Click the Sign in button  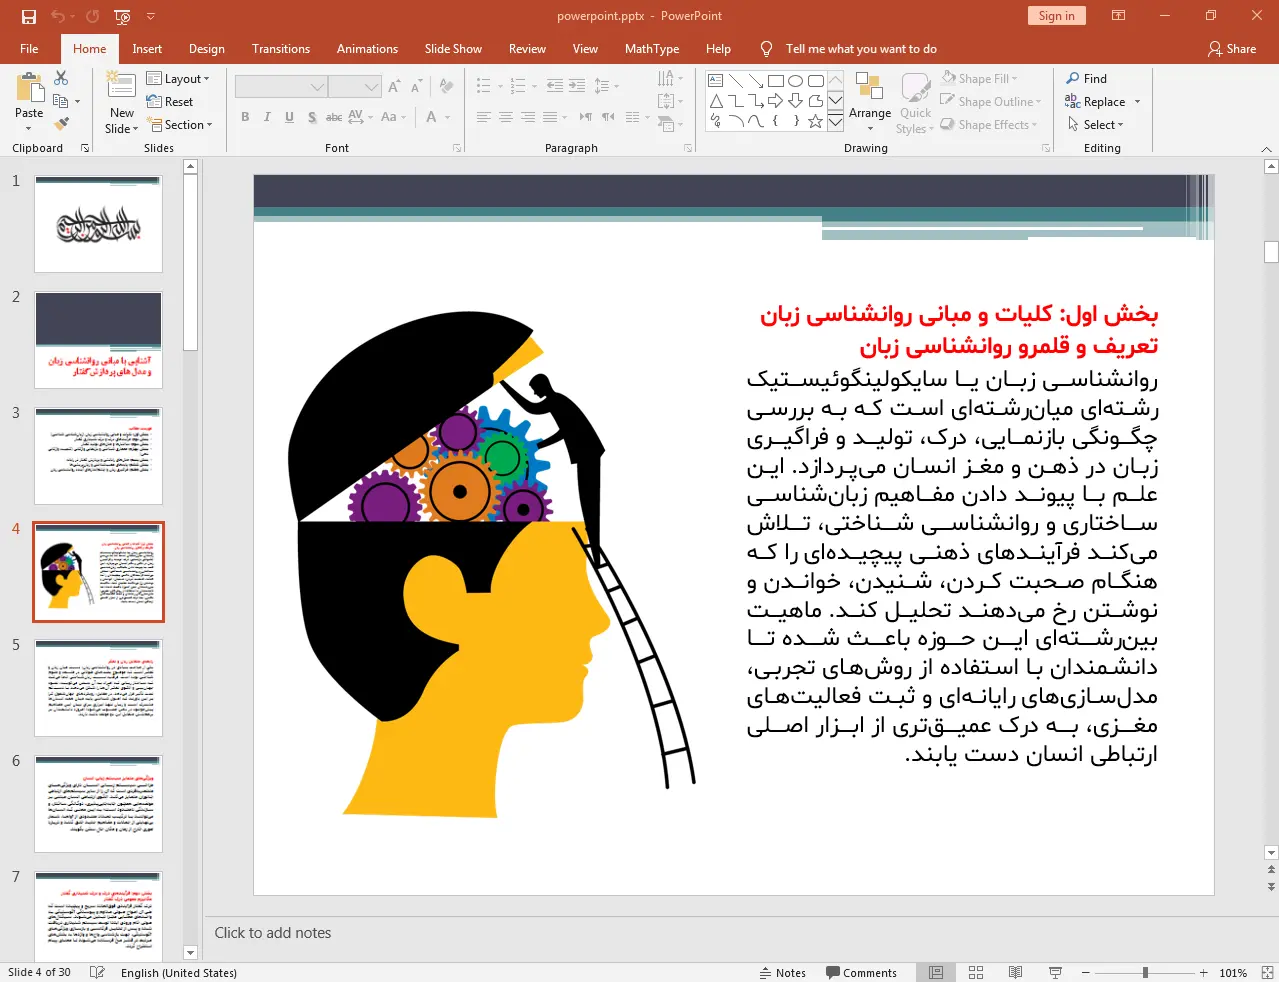coord(1056,15)
